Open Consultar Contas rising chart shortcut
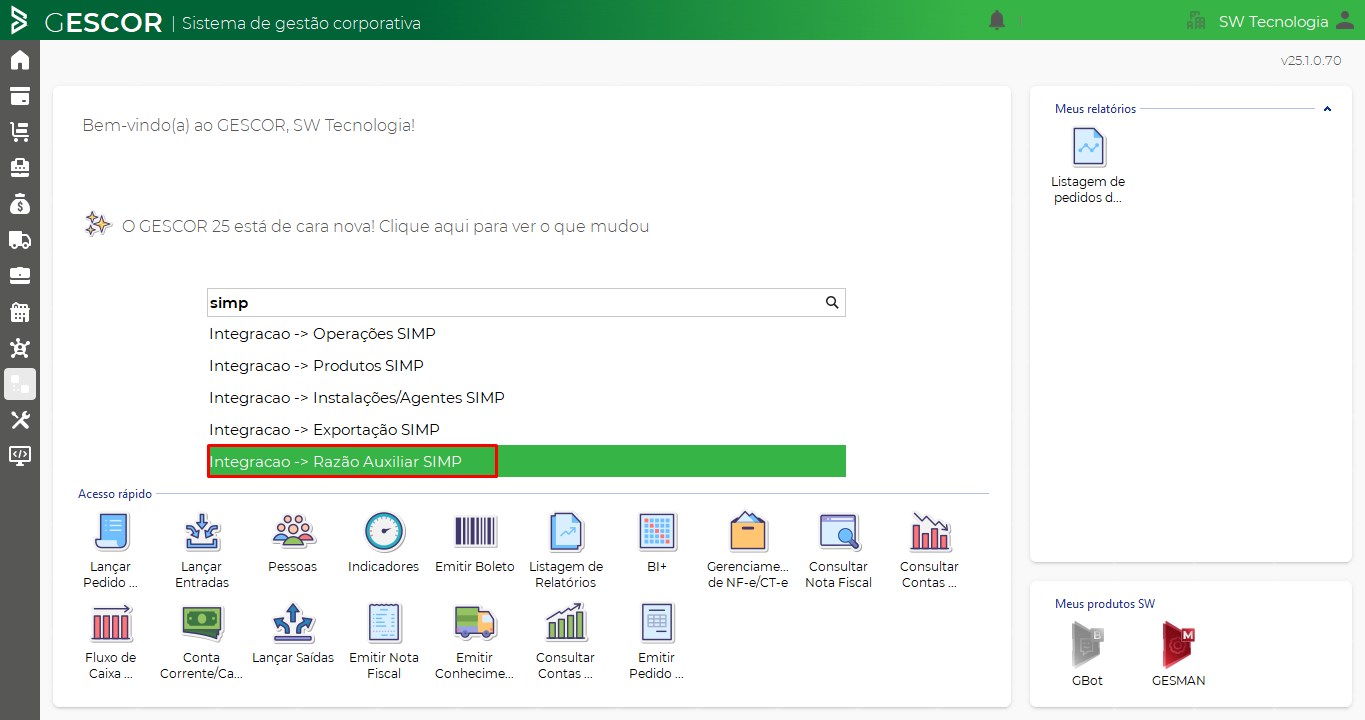The width and height of the screenshot is (1365, 720). pyautogui.click(x=566, y=642)
